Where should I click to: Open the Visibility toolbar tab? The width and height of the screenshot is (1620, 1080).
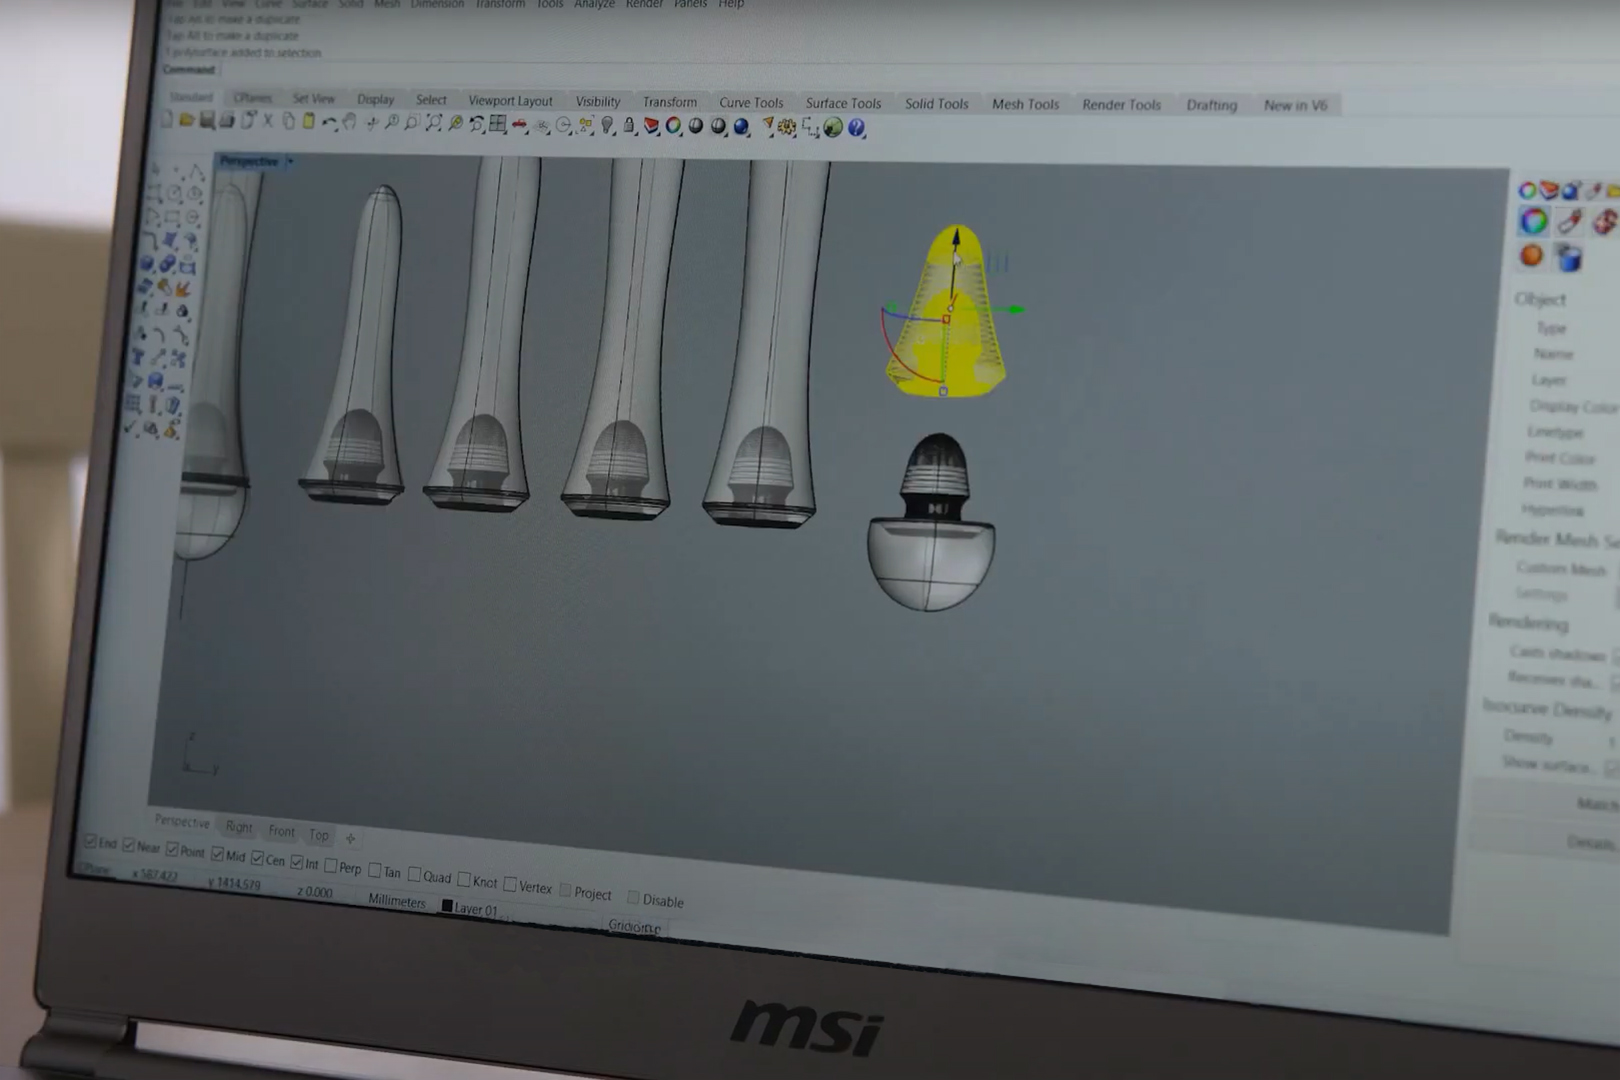(x=598, y=101)
